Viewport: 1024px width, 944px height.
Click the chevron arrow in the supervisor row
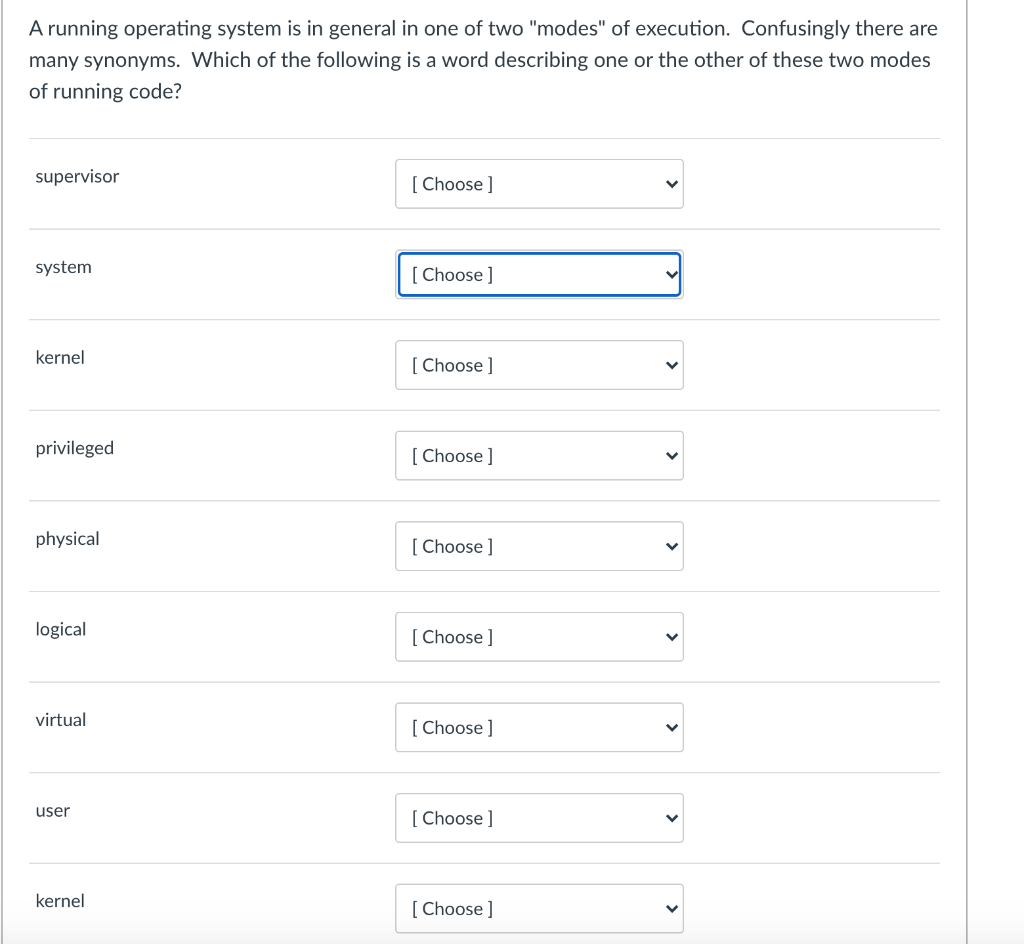pyautogui.click(x=672, y=184)
